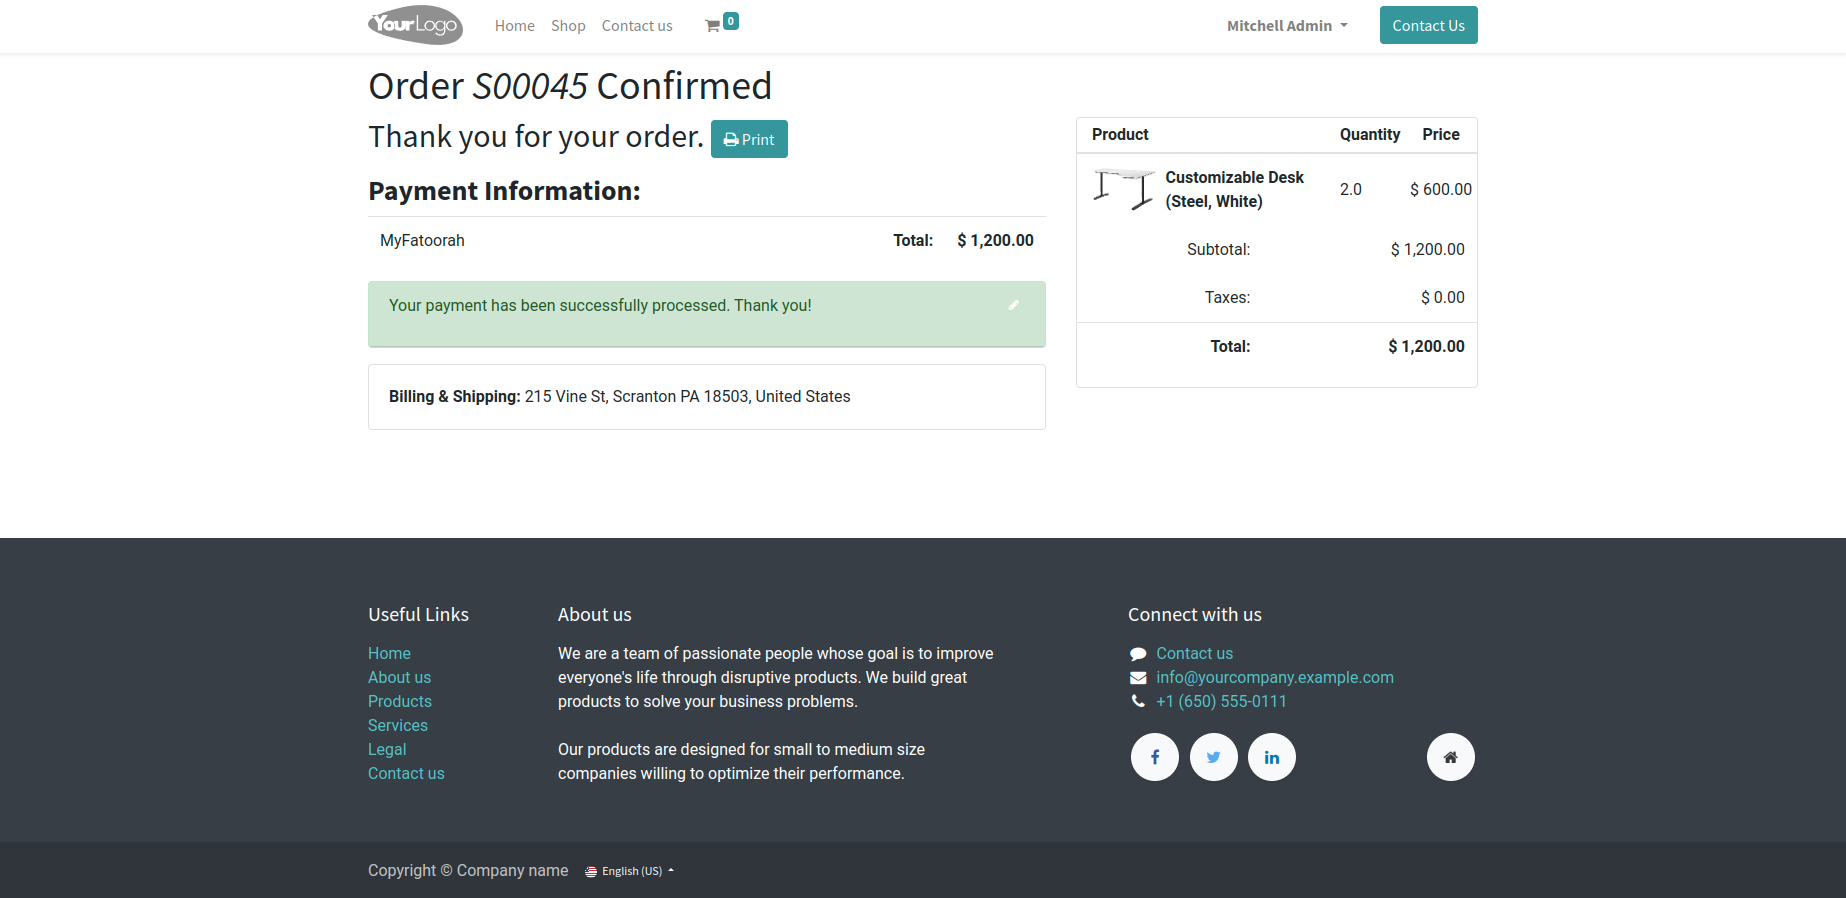Open the info@yourcompany.example.com email link
Image resolution: width=1846 pixels, height=898 pixels.
[x=1274, y=677]
